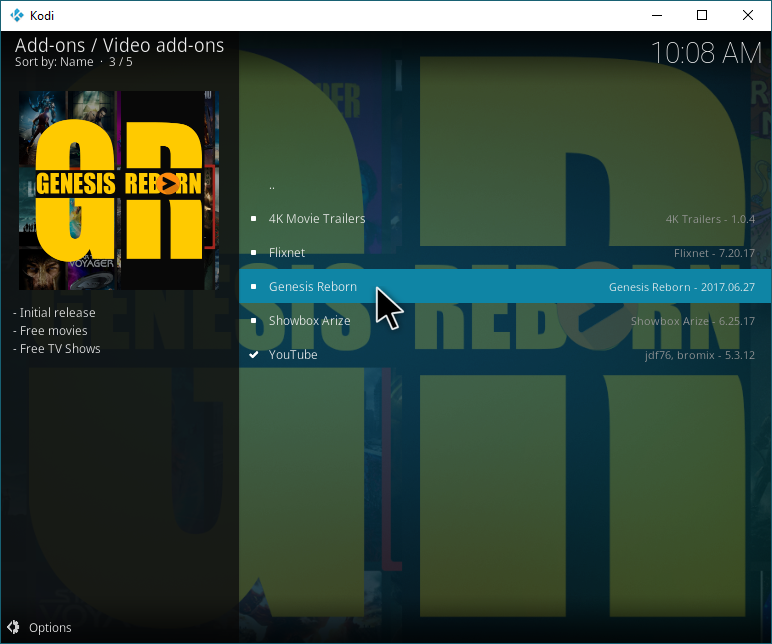Click the '- Free TV Shows' description line
Viewport: 772px width, 644px height.
point(57,349)
